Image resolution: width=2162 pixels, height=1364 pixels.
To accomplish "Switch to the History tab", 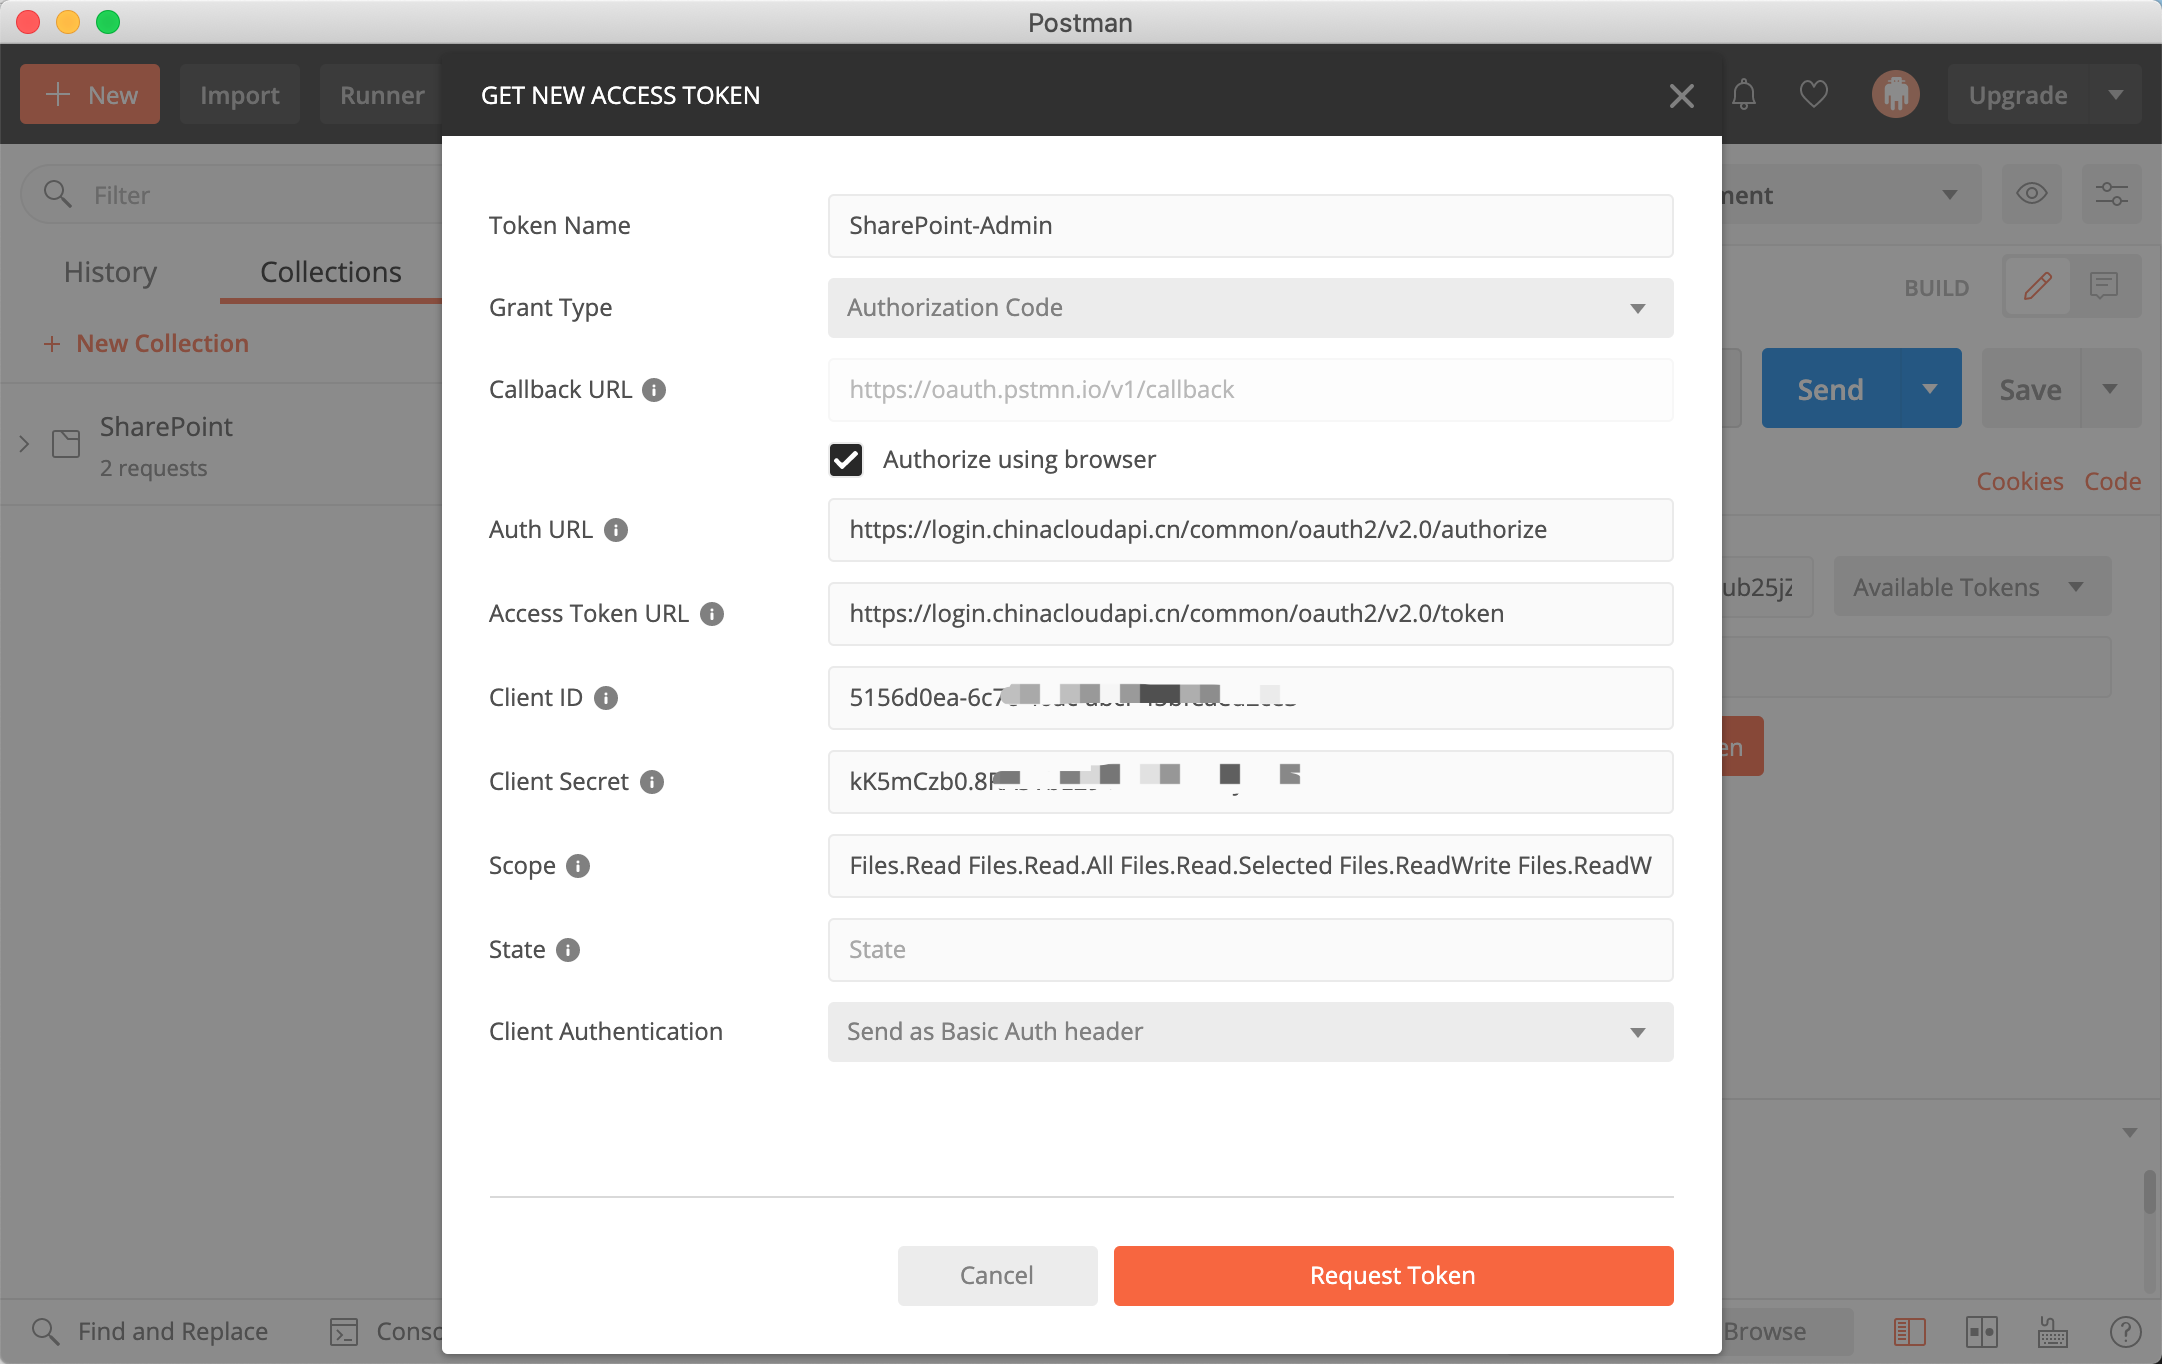I will click(x=110, y=272).
